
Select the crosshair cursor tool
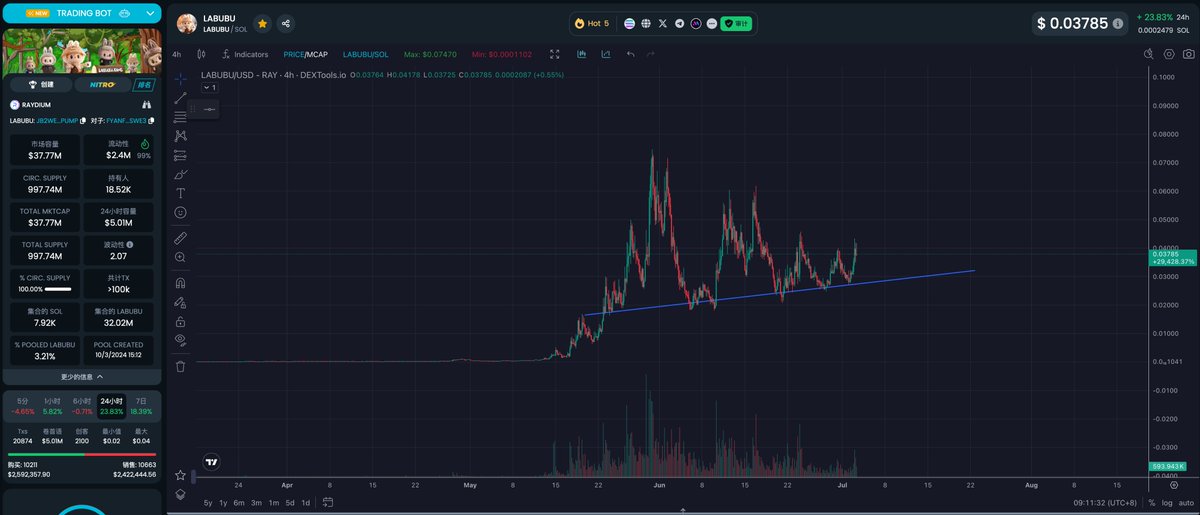(x=180, y=78)
